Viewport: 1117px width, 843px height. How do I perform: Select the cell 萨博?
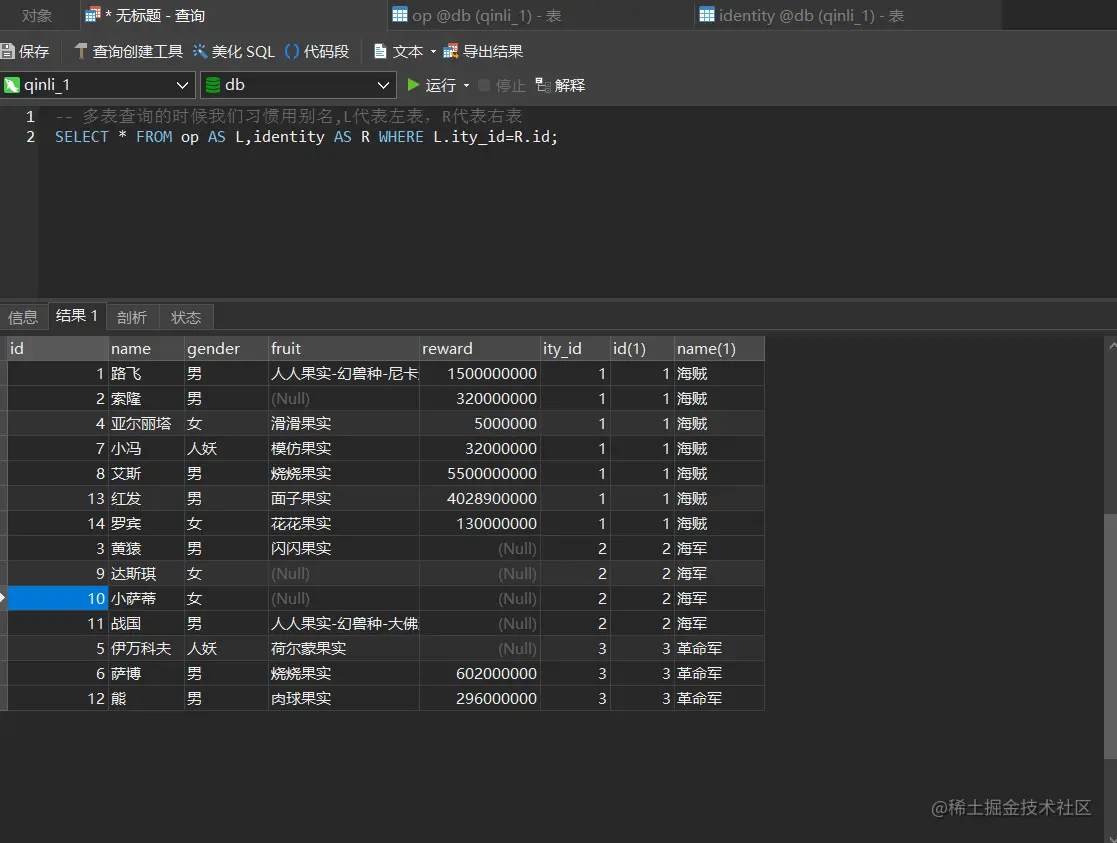click(146, 673)
